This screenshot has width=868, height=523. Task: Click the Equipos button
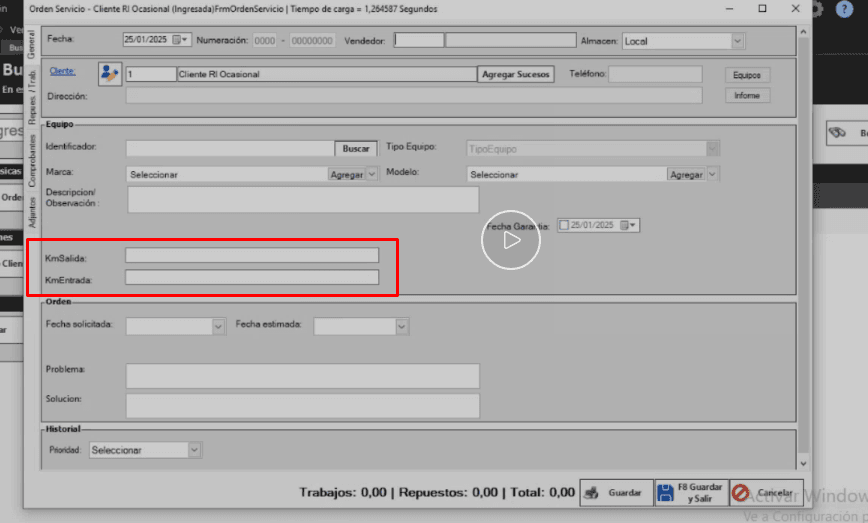click(x=747, y=75)
